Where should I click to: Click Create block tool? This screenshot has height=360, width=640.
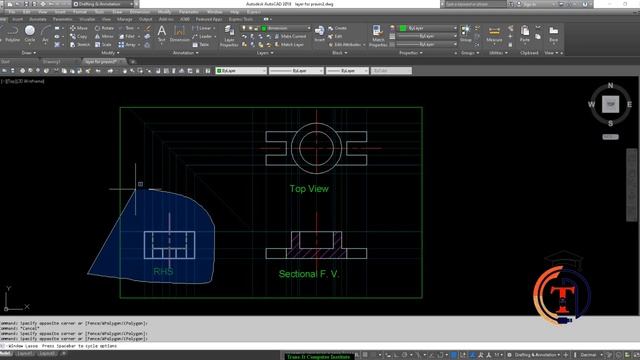point(338,28)
